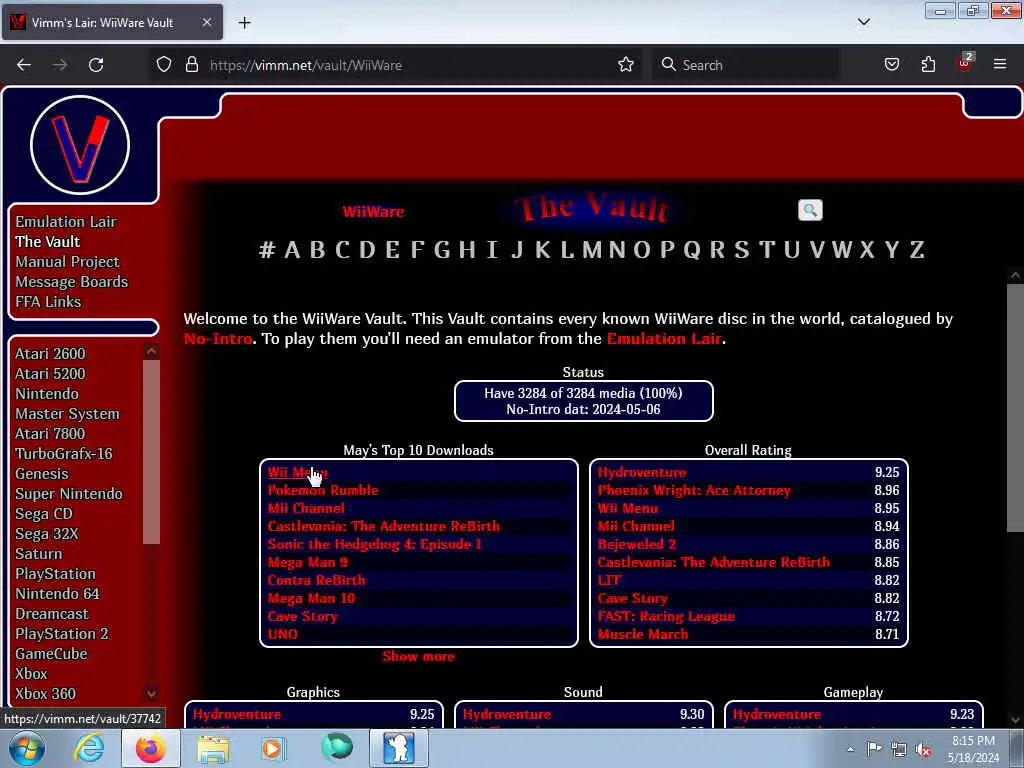Open FFA Links in the sidebar

click(48, 302)
